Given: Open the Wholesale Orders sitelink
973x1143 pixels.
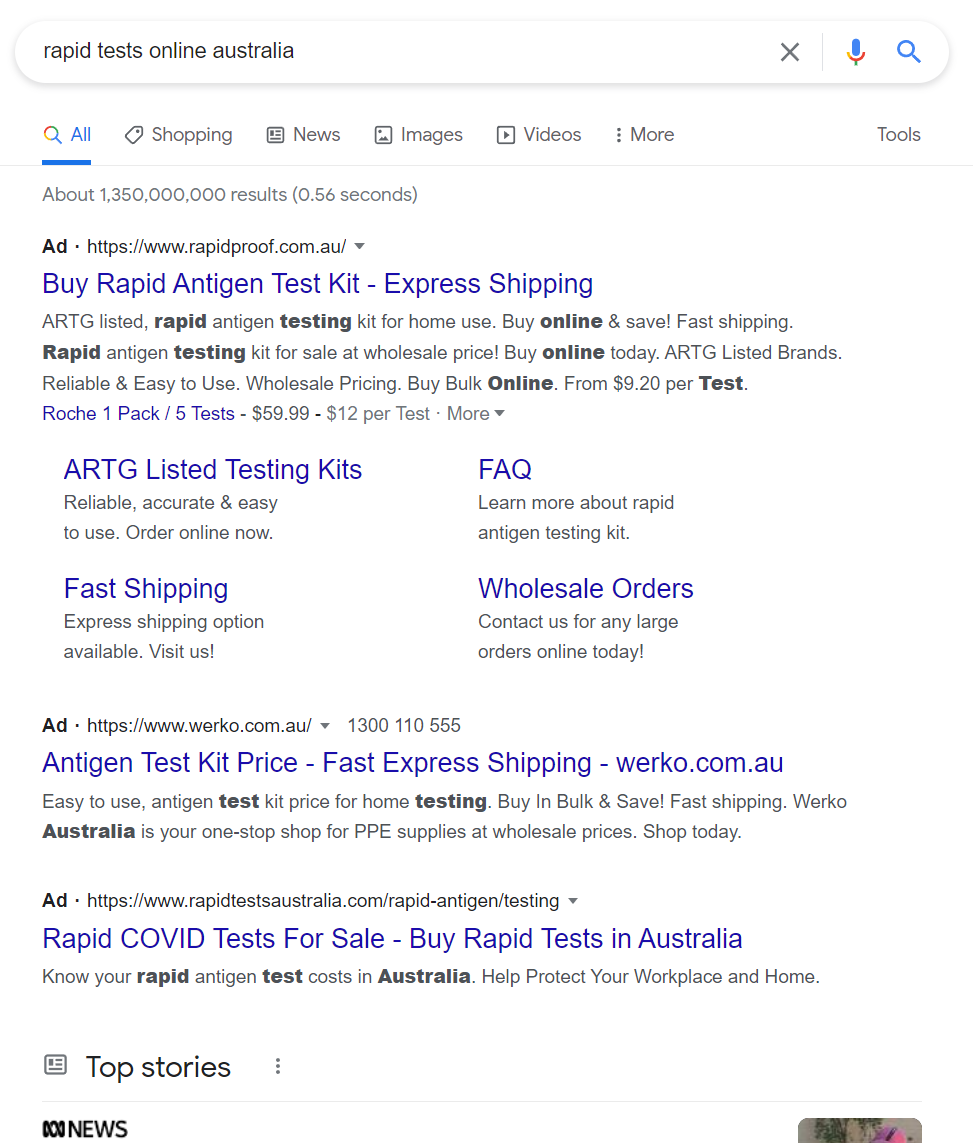Looking at the screenshot, I should [585, 589].
